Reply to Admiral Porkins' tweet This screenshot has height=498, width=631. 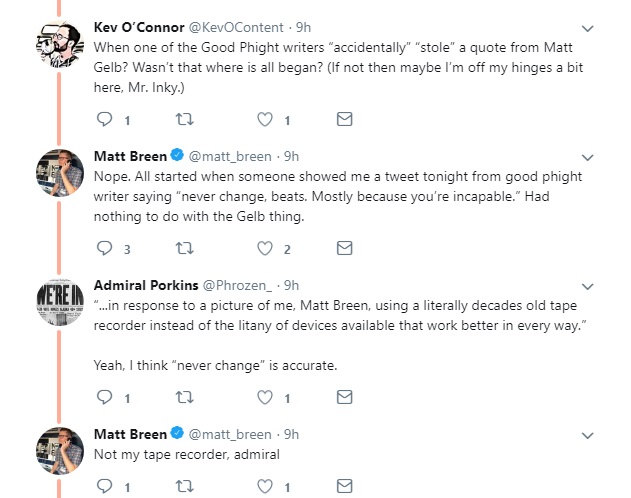click(x=105, y=397)
